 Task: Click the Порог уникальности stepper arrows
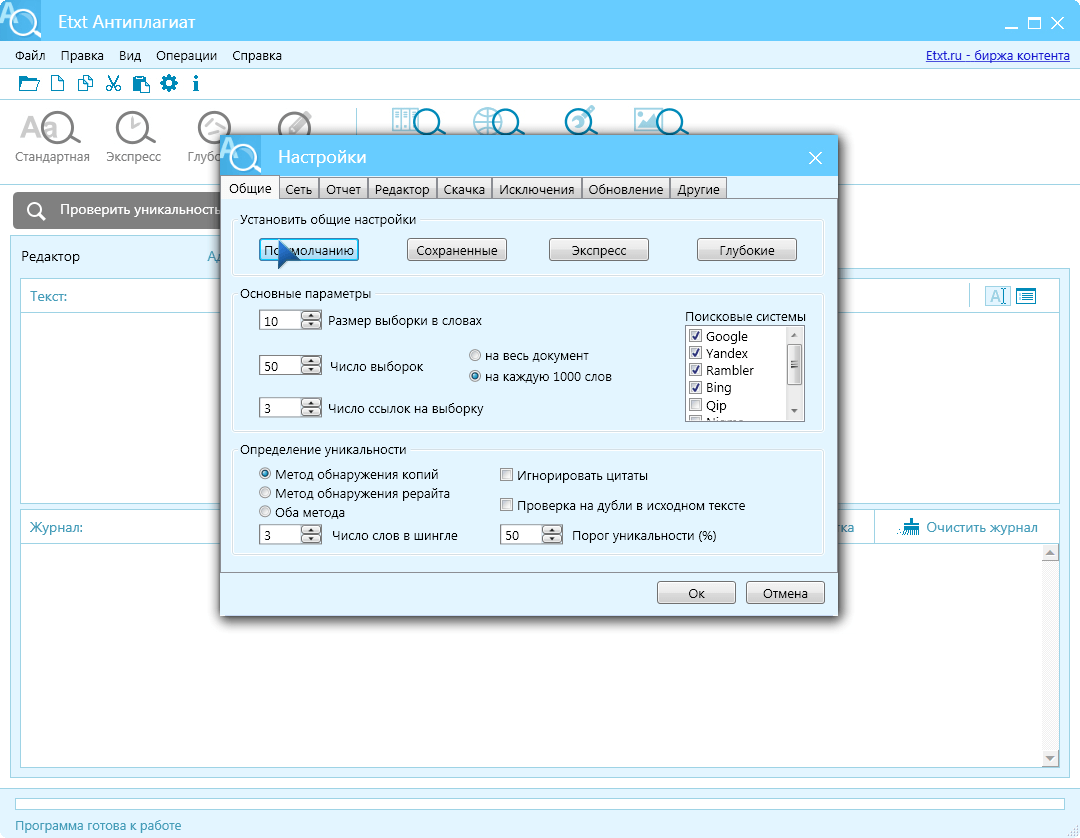click(x=552, y=535)
